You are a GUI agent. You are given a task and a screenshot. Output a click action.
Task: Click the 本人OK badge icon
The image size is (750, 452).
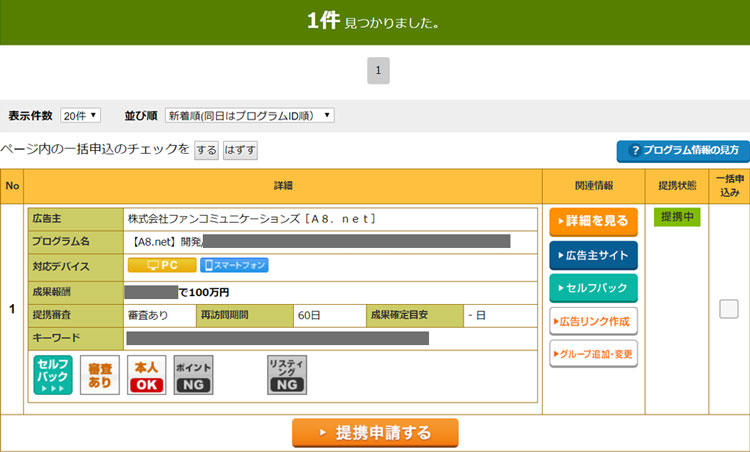coord(146,375)
